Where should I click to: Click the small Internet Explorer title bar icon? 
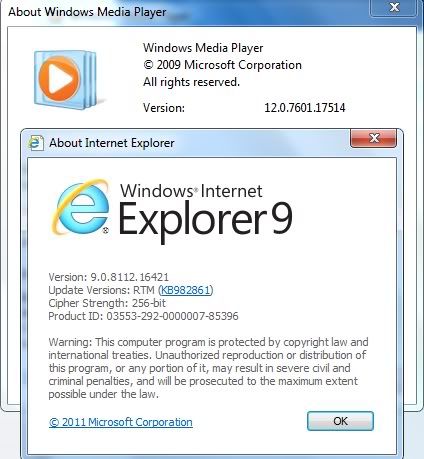[x=36, y=143]
